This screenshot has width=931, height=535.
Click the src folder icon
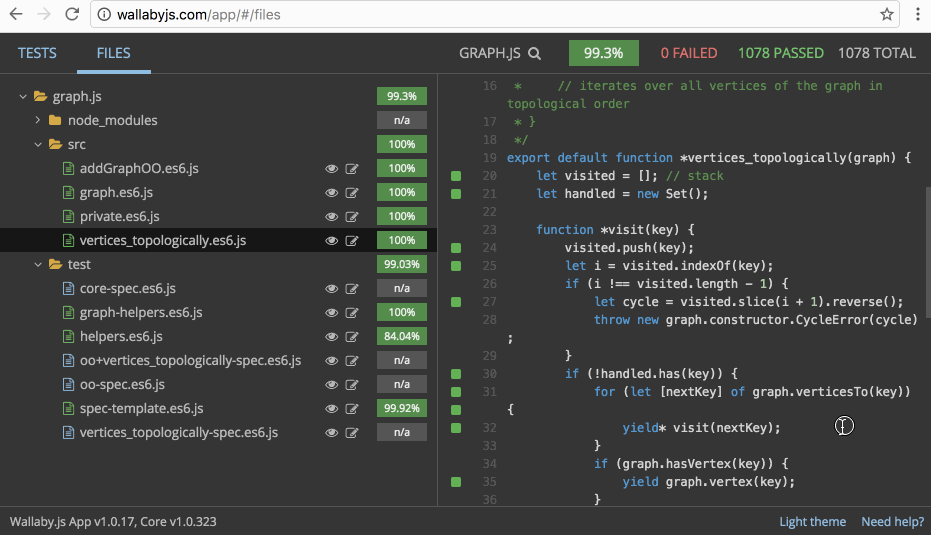coord(55,144)
